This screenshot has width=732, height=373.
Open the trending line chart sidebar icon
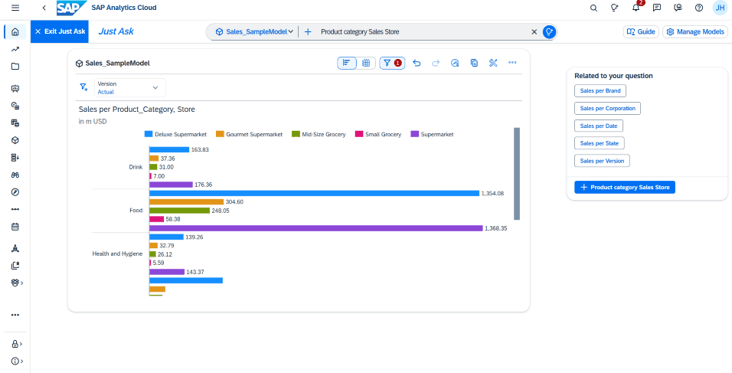pyautogui.click(x=15, y=49)
